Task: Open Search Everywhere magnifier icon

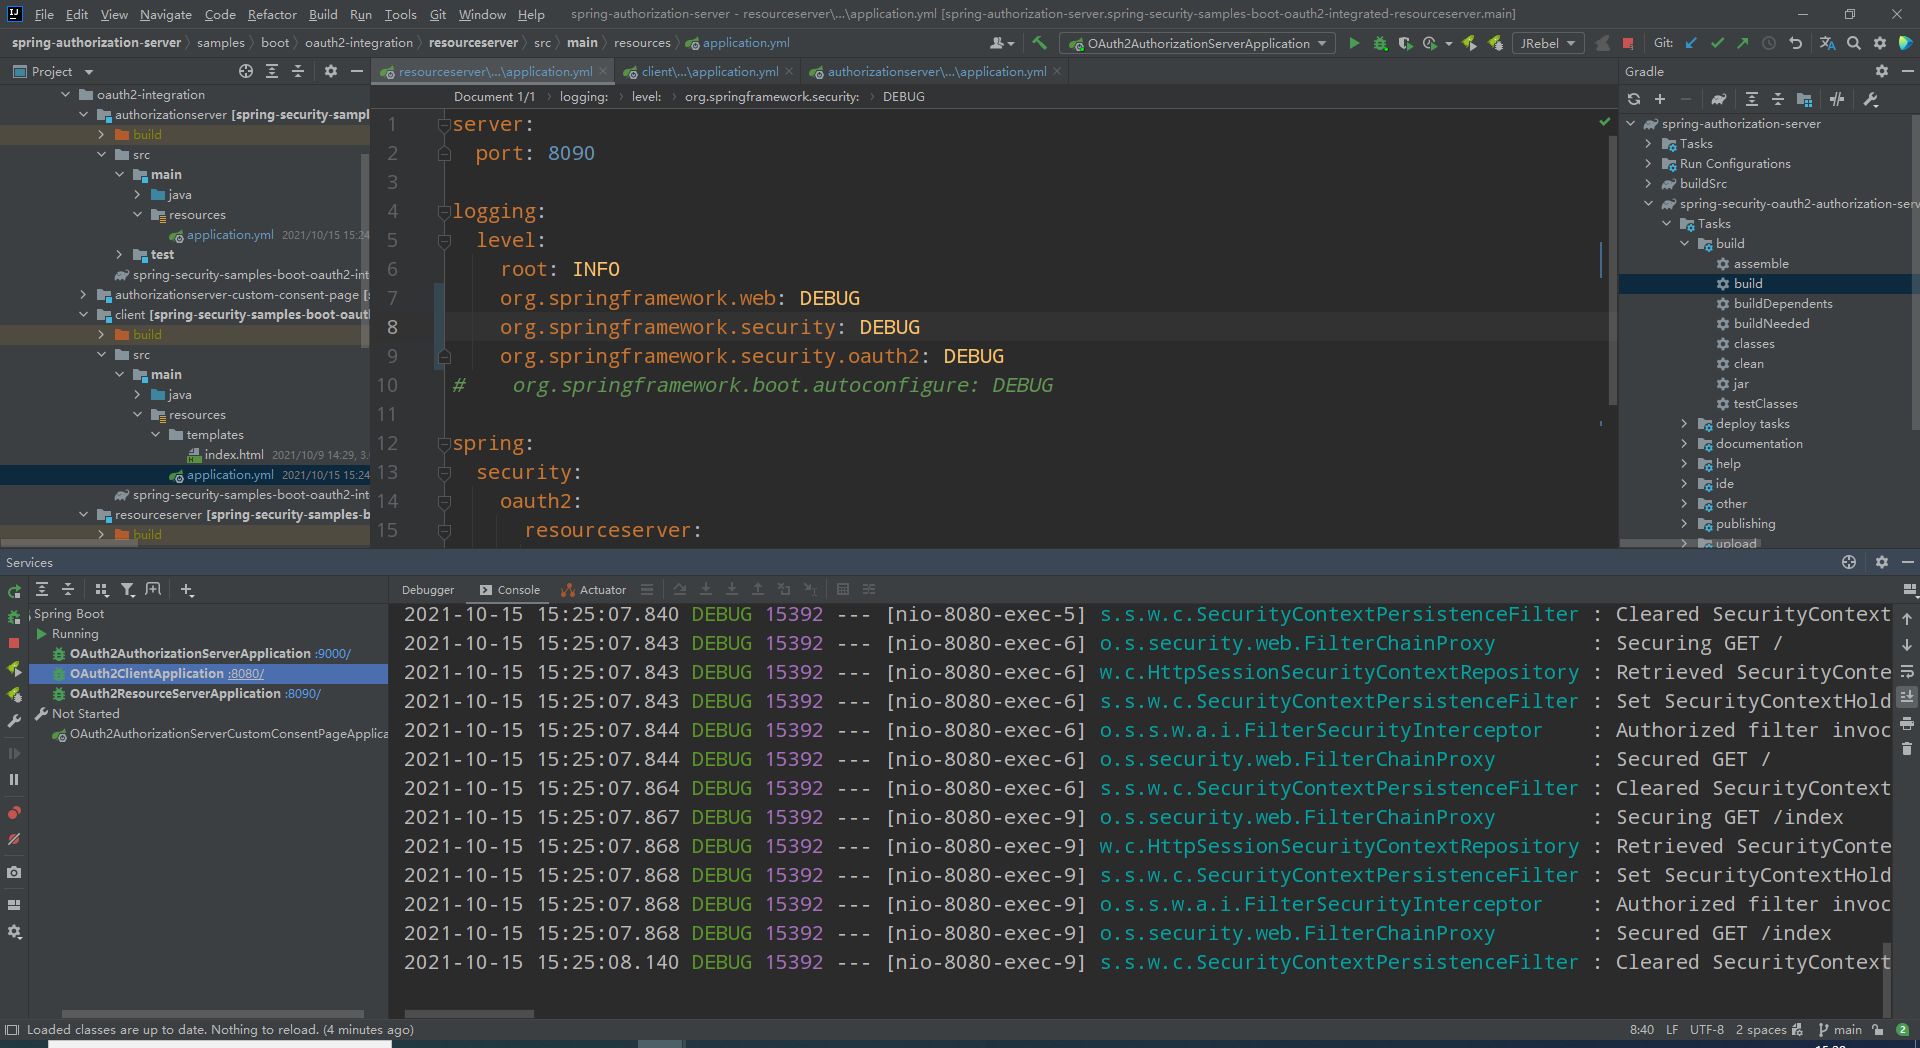Action: [1854, 43]
